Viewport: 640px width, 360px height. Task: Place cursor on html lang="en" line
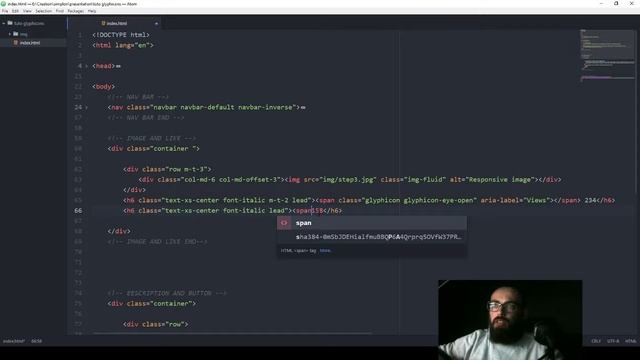(x=123, y=45)
